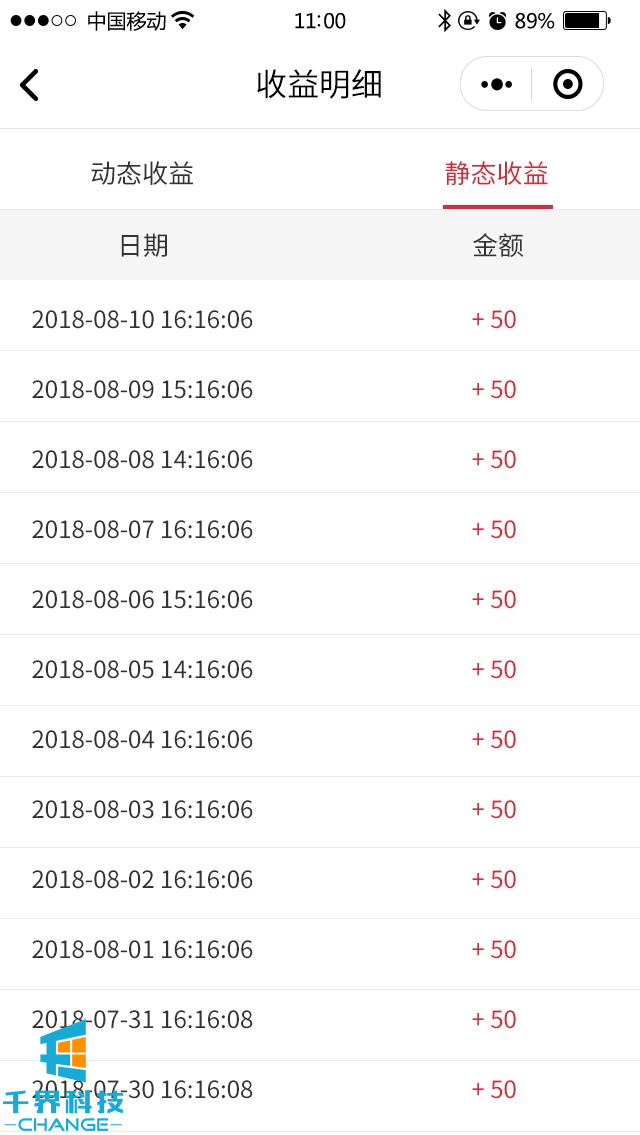
Task: Click +50 amount for 2018-08-05
Action: click(494, 669)
